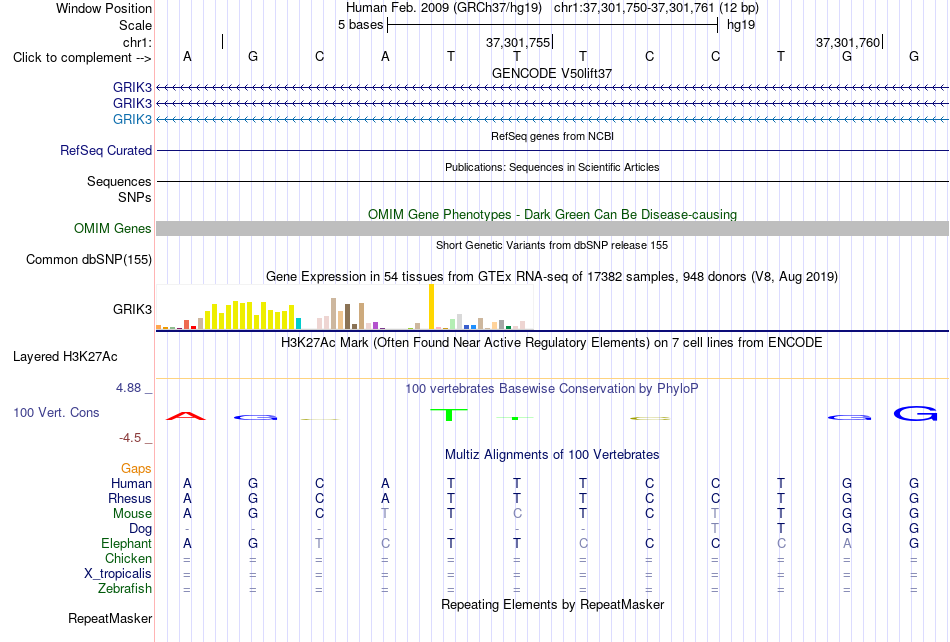
Task: Click the tallest orange bar in GTEx chart
Action: pyautogui.click(x=431, y=306)
